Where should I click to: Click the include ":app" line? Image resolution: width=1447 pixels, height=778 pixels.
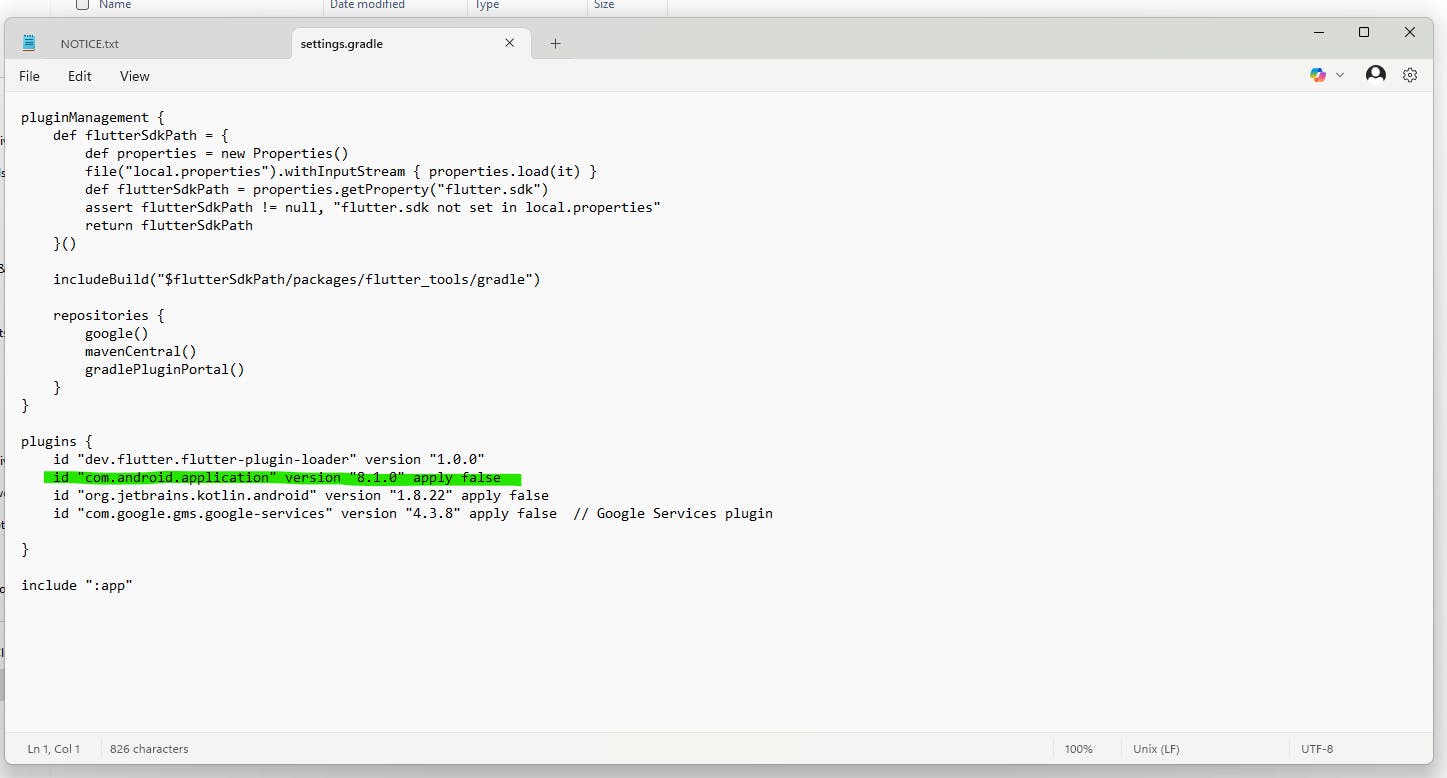[x=77, y=585]
